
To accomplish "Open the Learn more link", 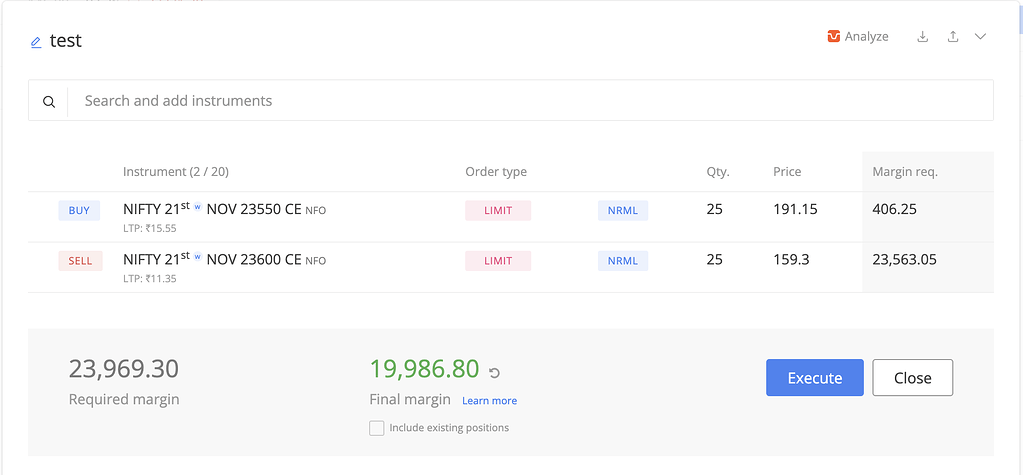I will coord(489,401).
